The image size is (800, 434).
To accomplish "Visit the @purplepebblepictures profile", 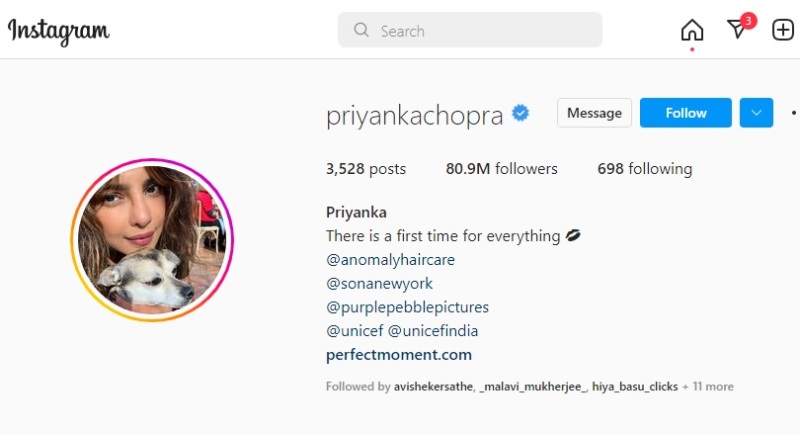I will coord(407,307).
